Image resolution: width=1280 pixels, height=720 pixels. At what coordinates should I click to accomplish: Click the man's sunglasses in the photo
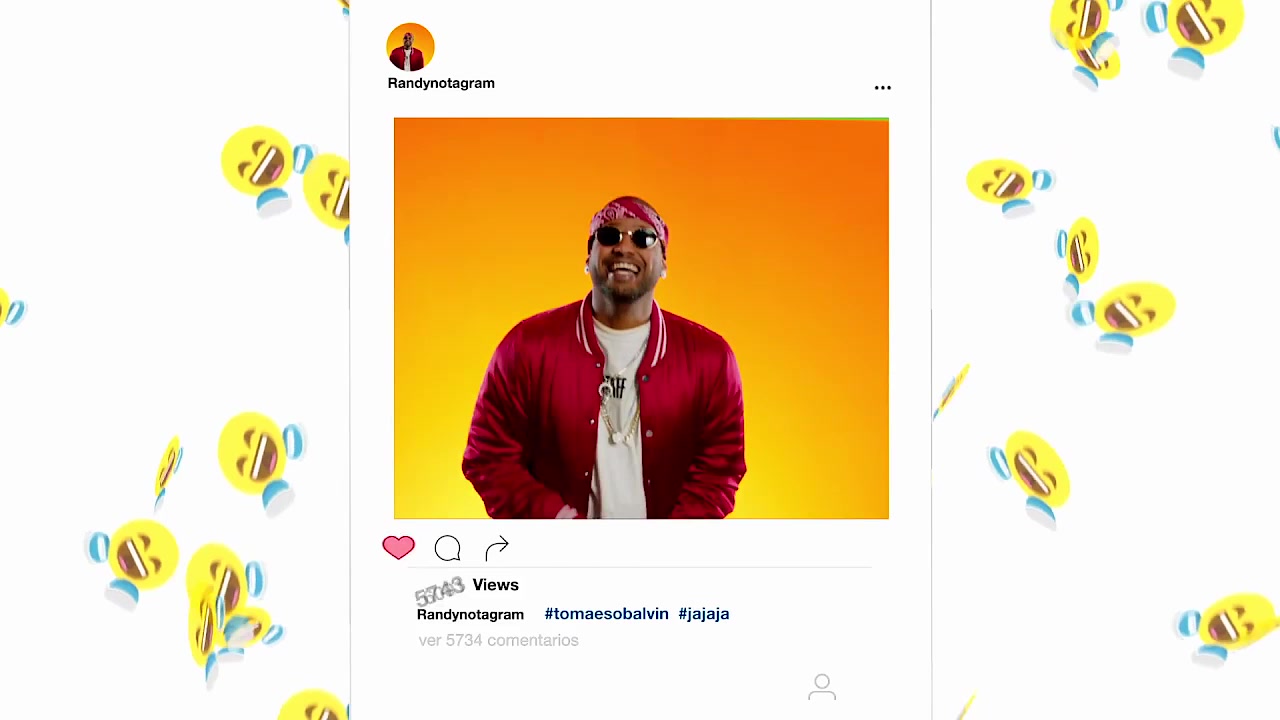[627, 237]
